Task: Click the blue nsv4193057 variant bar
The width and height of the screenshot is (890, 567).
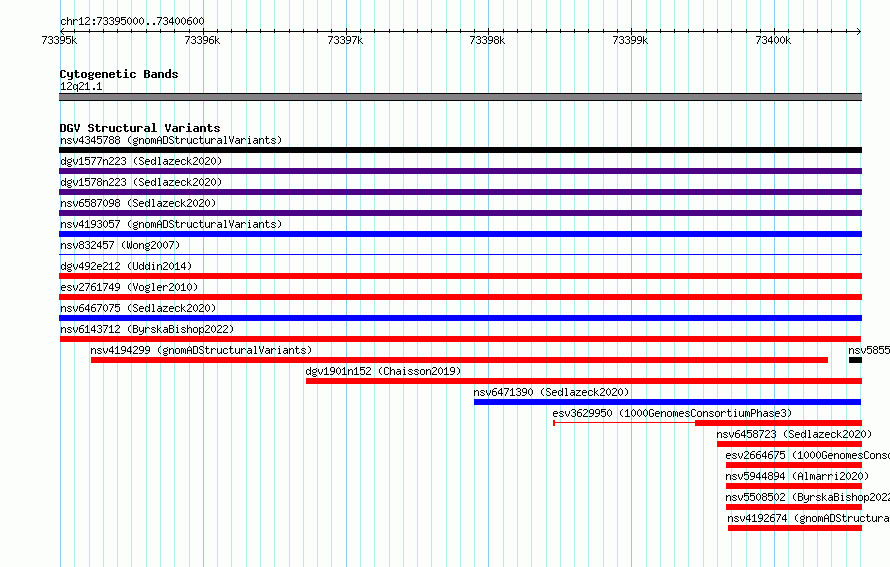Action: click(x=460, y=234)
